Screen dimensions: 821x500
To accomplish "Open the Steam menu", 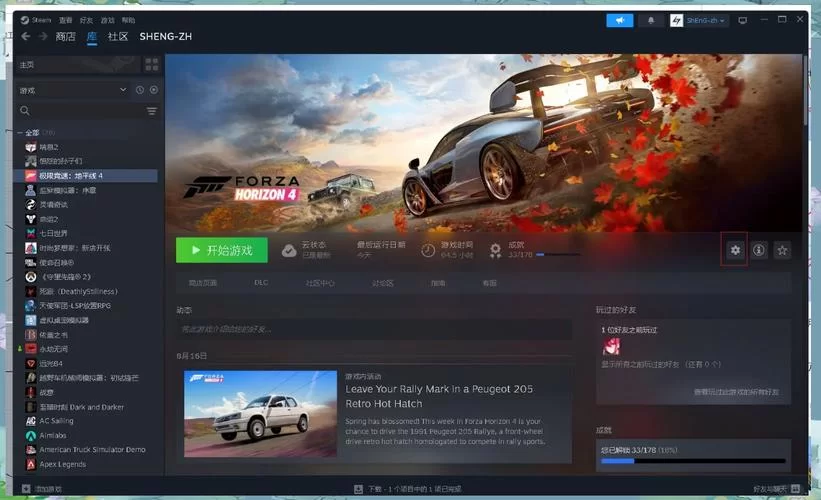I will coord(36,20).
